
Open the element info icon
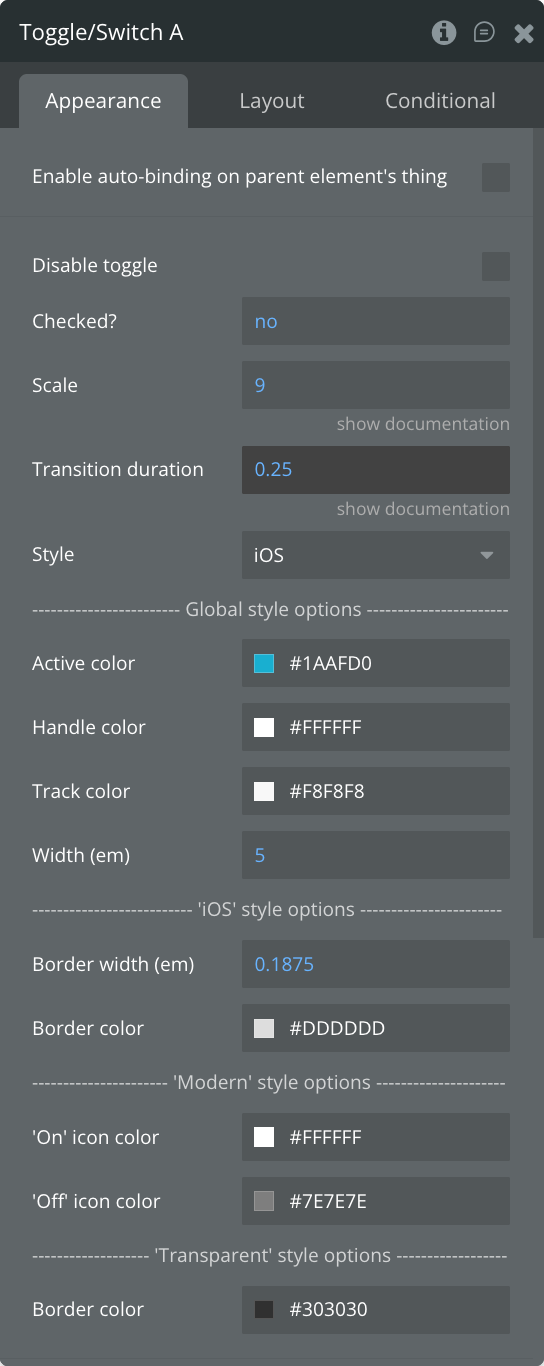444,33
